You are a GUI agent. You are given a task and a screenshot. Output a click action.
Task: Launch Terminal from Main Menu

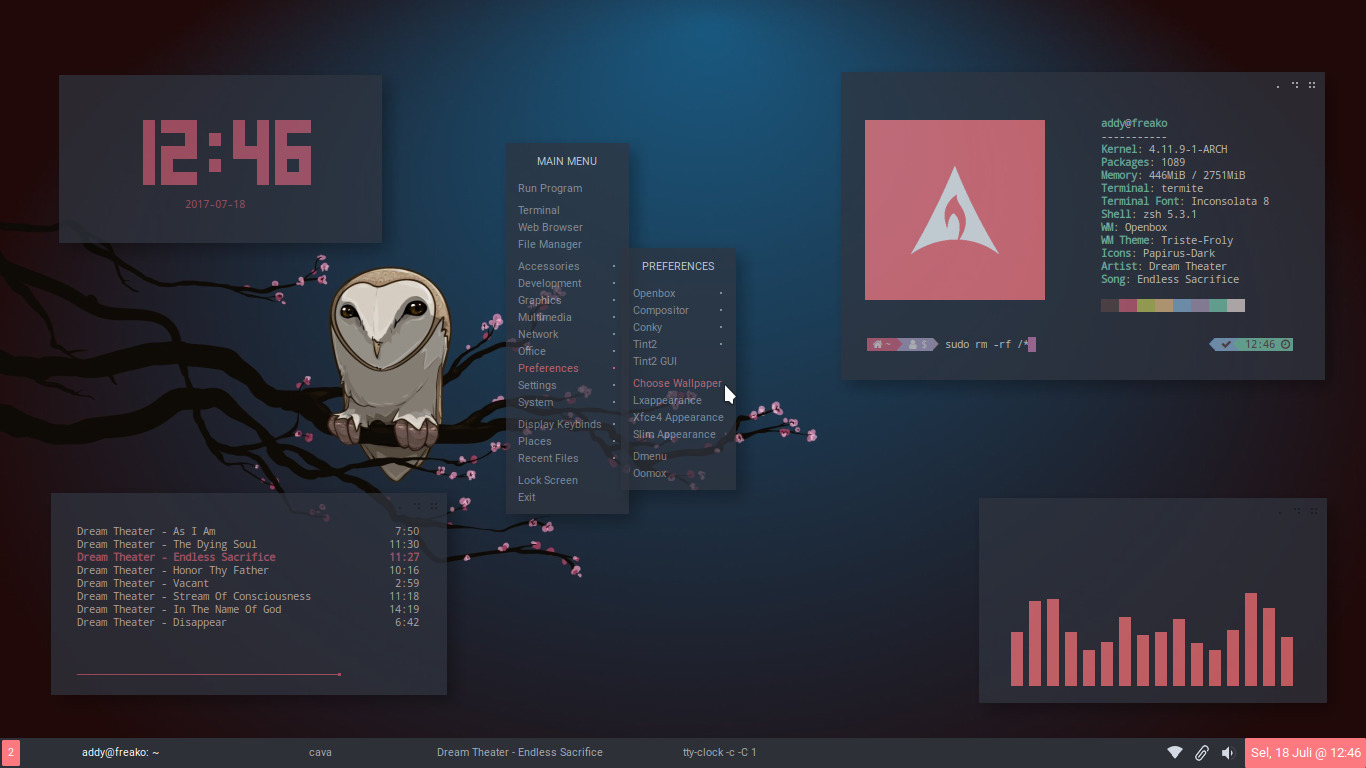pos(567,210)
